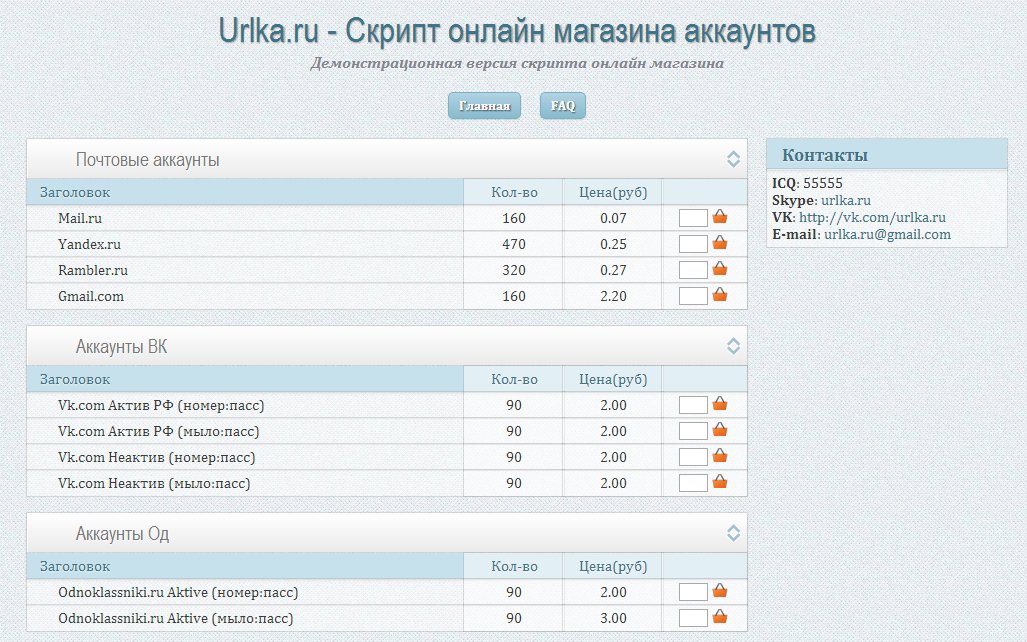Image resolution: width=1027 pixels, height=642 pixels.
Task: Quantity field for Vk.com Актив РФ (номер:пасс)
Action: pos(693,405)
